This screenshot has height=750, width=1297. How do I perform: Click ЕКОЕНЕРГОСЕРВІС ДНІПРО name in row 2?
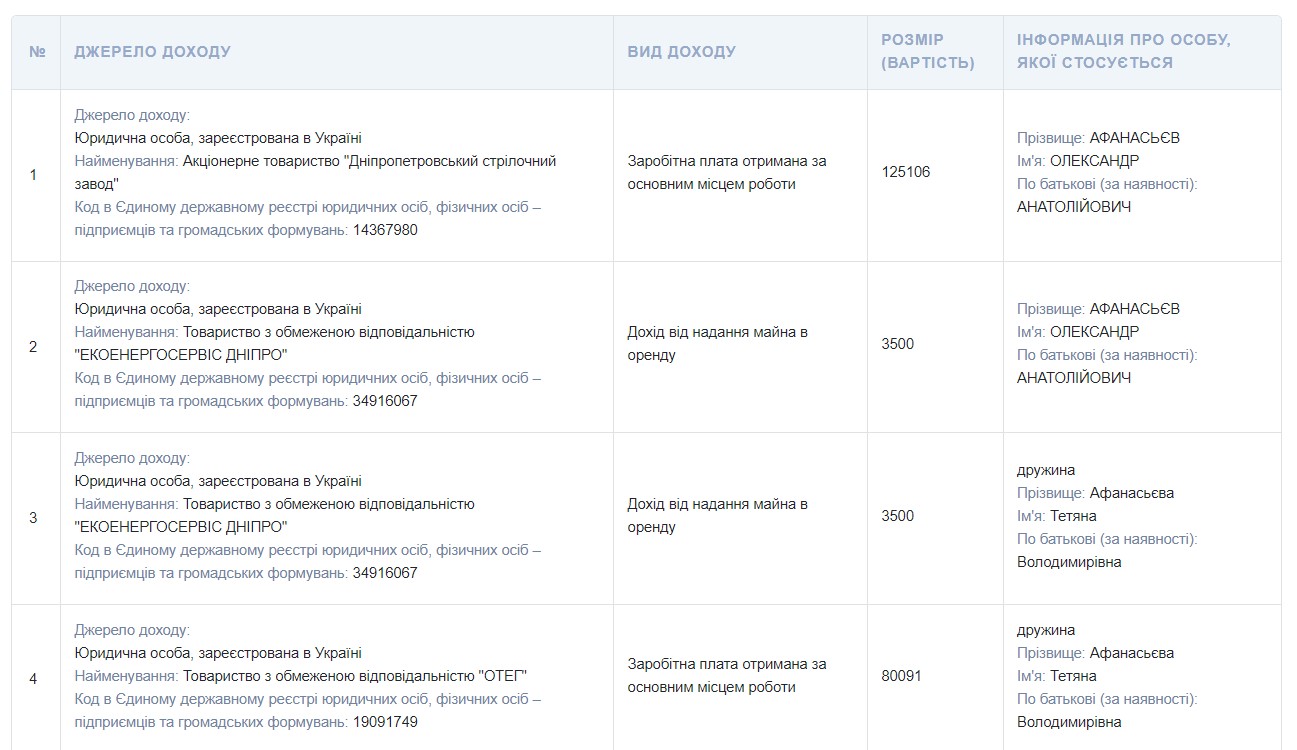click(181, 355)
